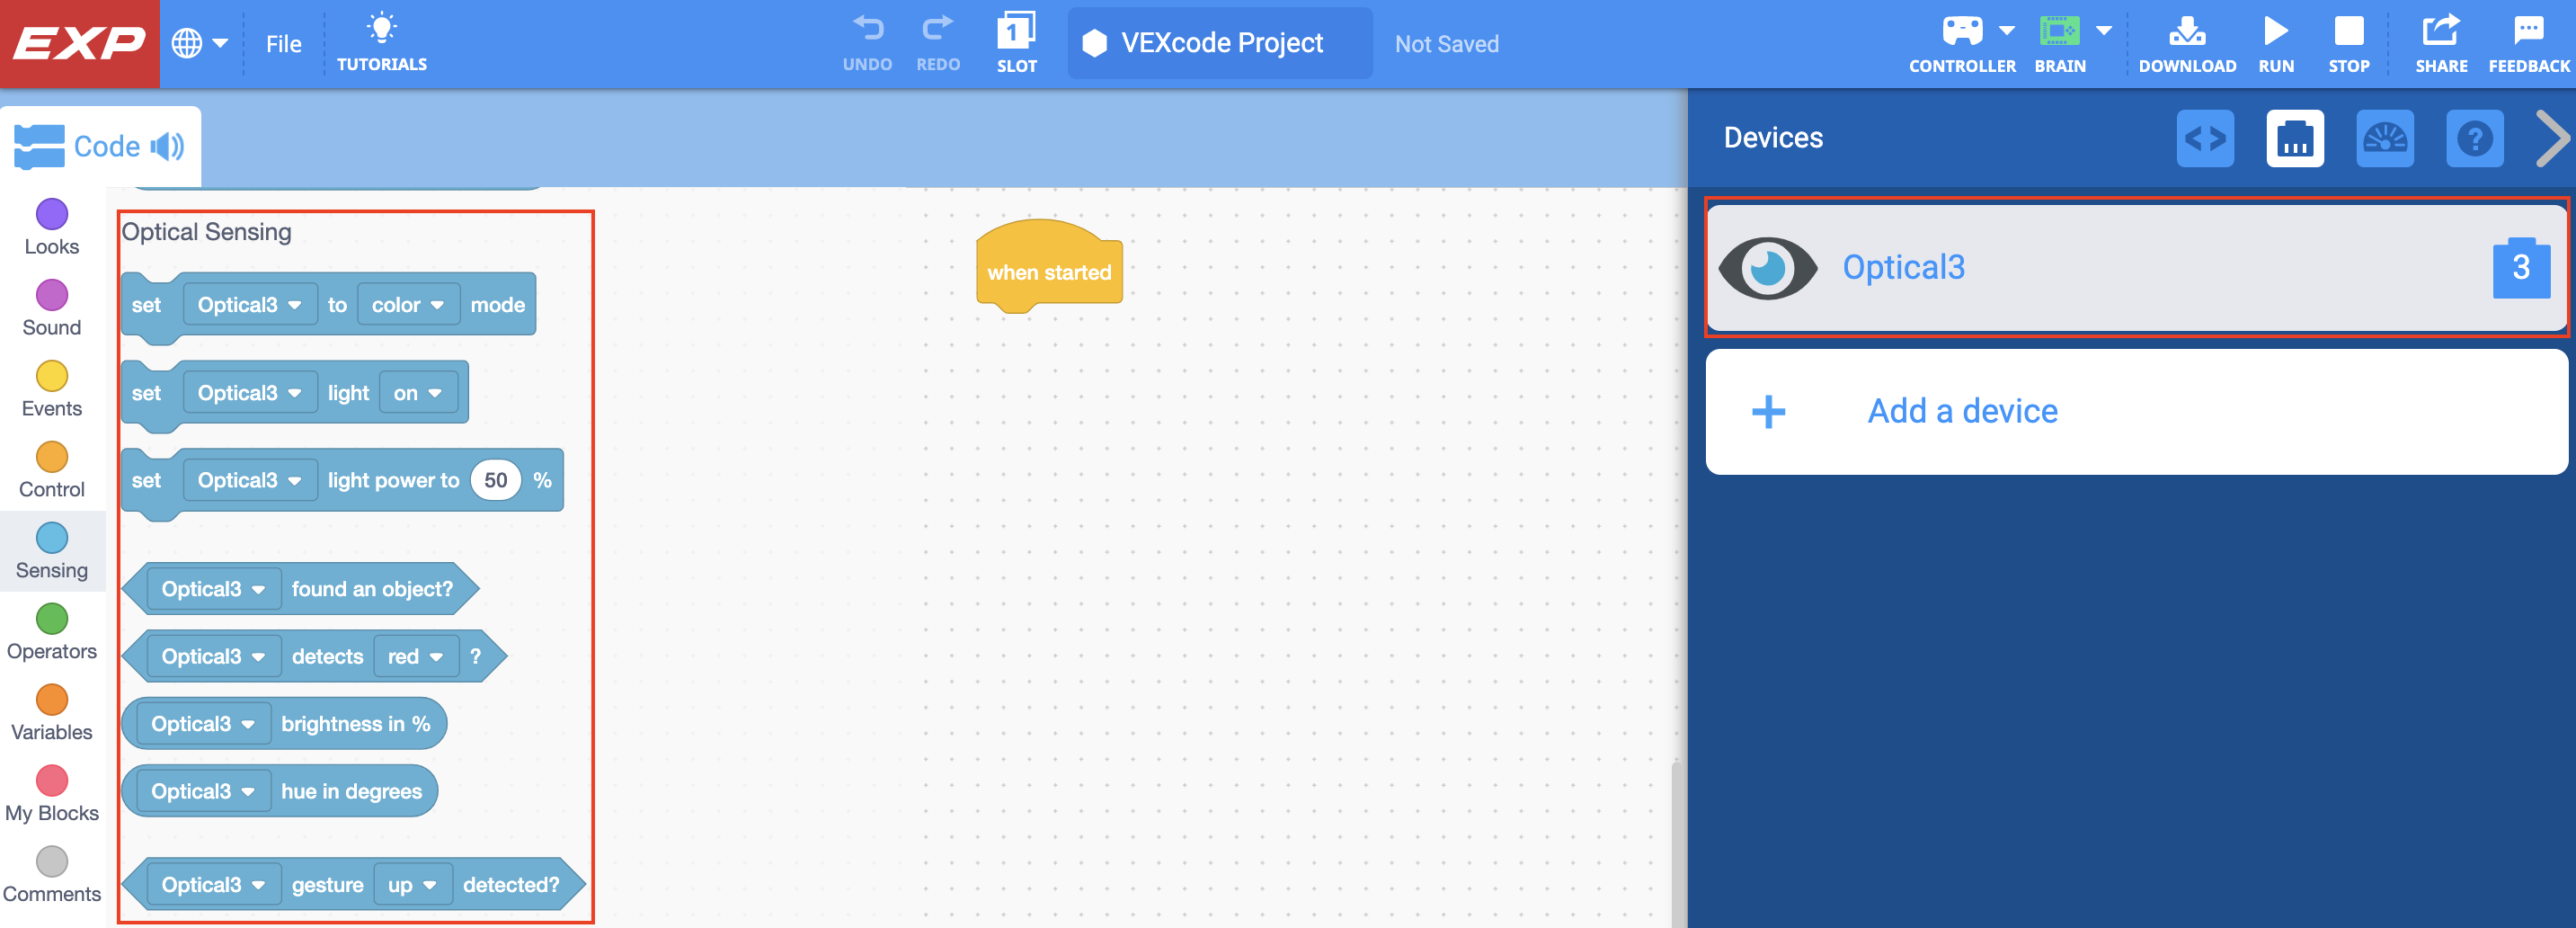This screenshot has height=928, width=2576.
Task: Open the color mode dropdown in set block
Action: click(x=408, y=304)
